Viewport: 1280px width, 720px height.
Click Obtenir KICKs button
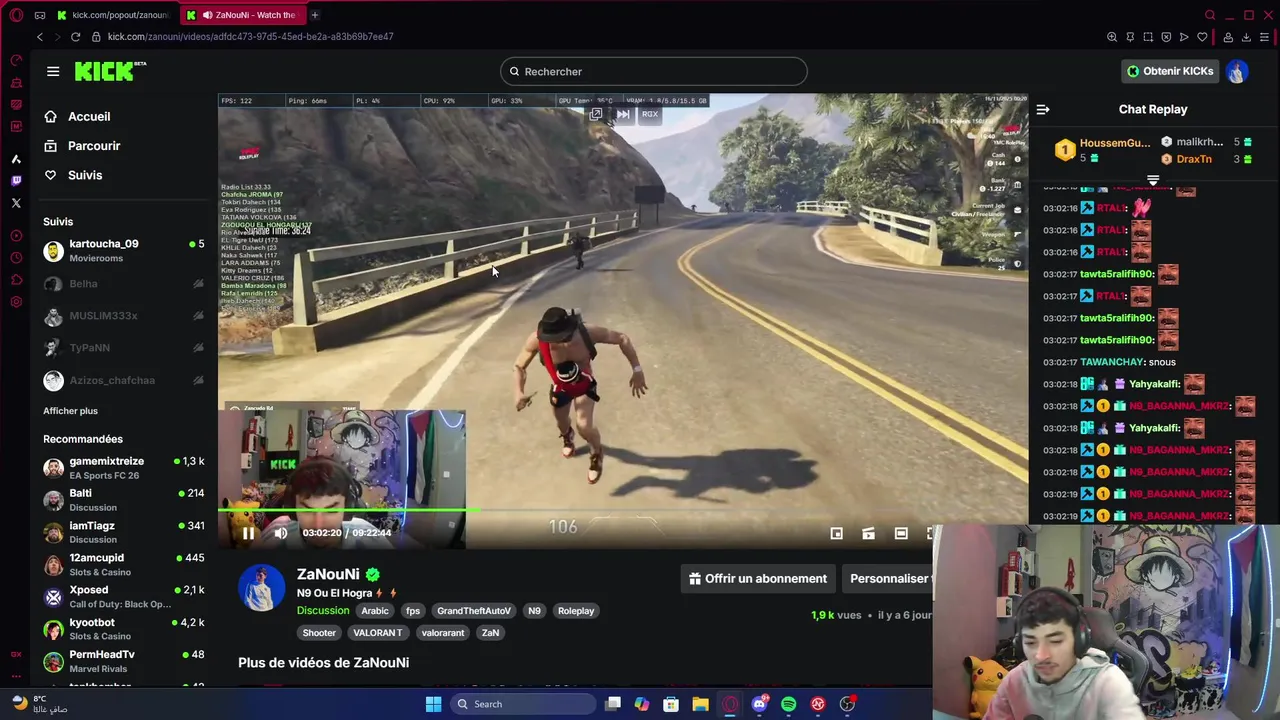[1169, 71]
